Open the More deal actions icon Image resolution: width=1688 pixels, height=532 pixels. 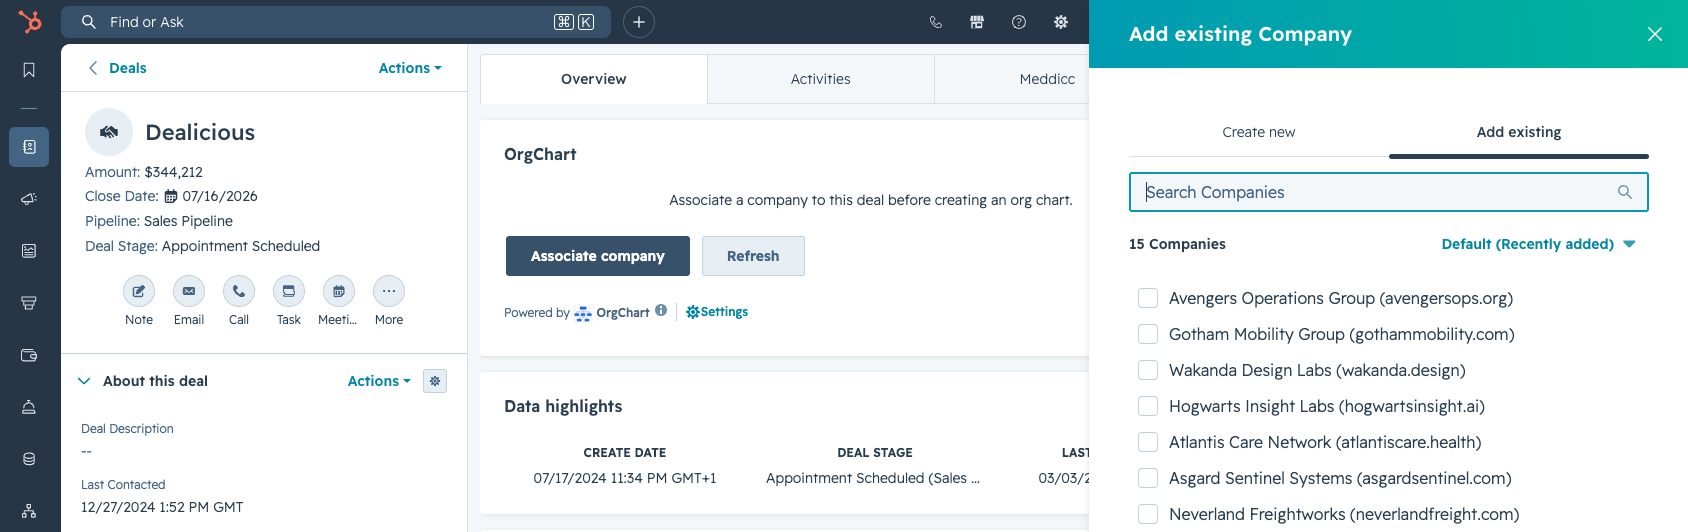point(389,291)
